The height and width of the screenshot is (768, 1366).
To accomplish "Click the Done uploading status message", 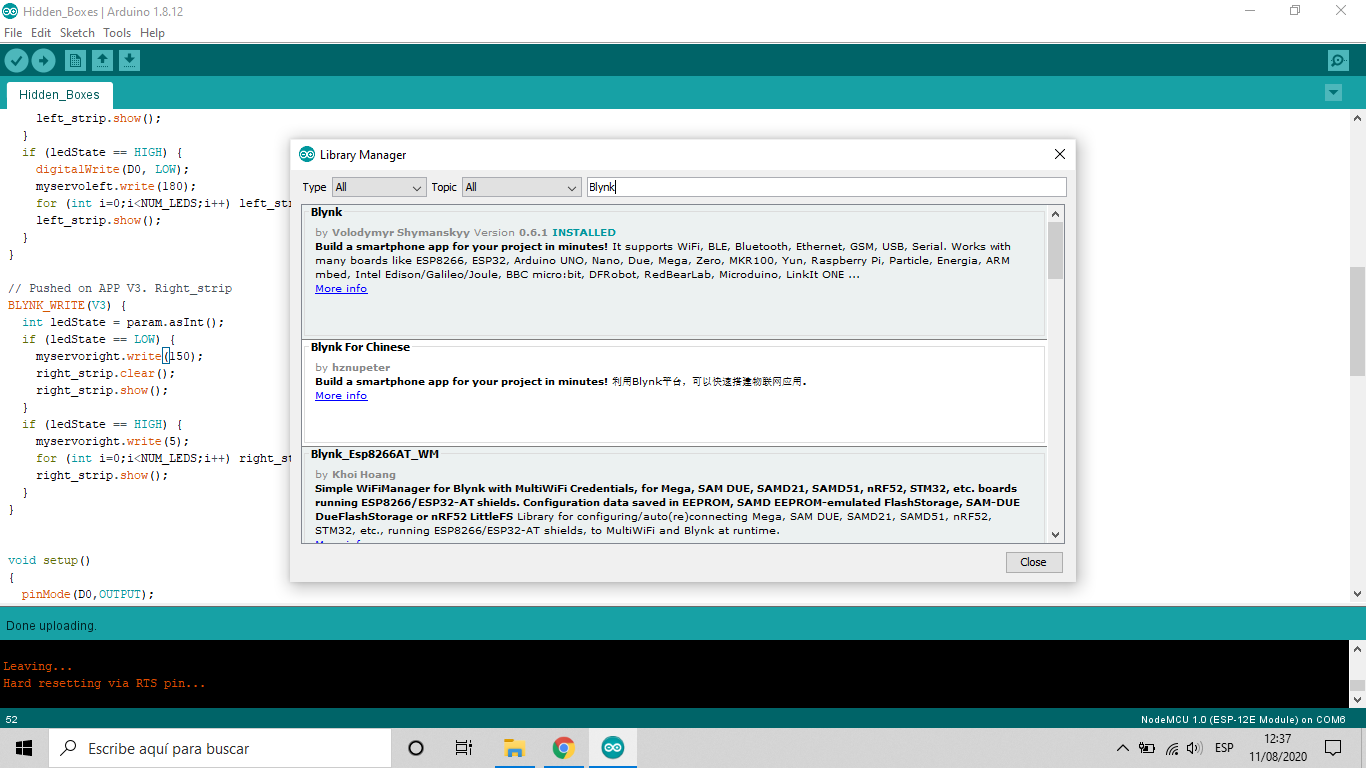I will click(51, 626).
